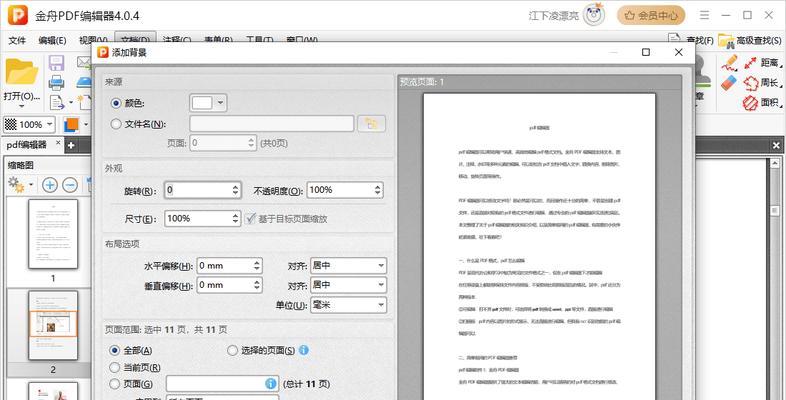The width and height of the screenshot is (786, 400).
Task: Click the 会员中心 member center button
Action: (651, 16)
